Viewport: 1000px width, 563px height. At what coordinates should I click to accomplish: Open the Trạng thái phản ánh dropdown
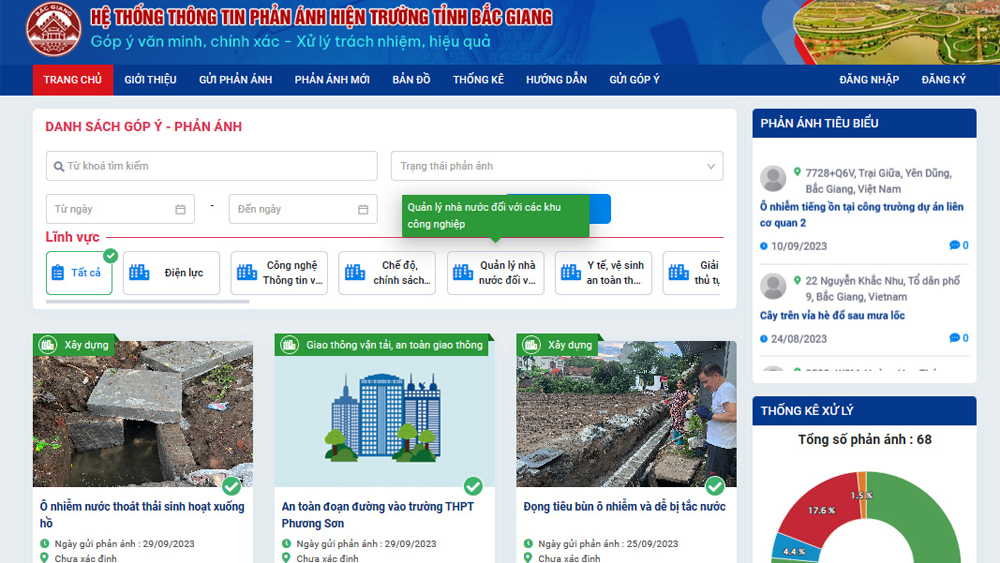557,166
